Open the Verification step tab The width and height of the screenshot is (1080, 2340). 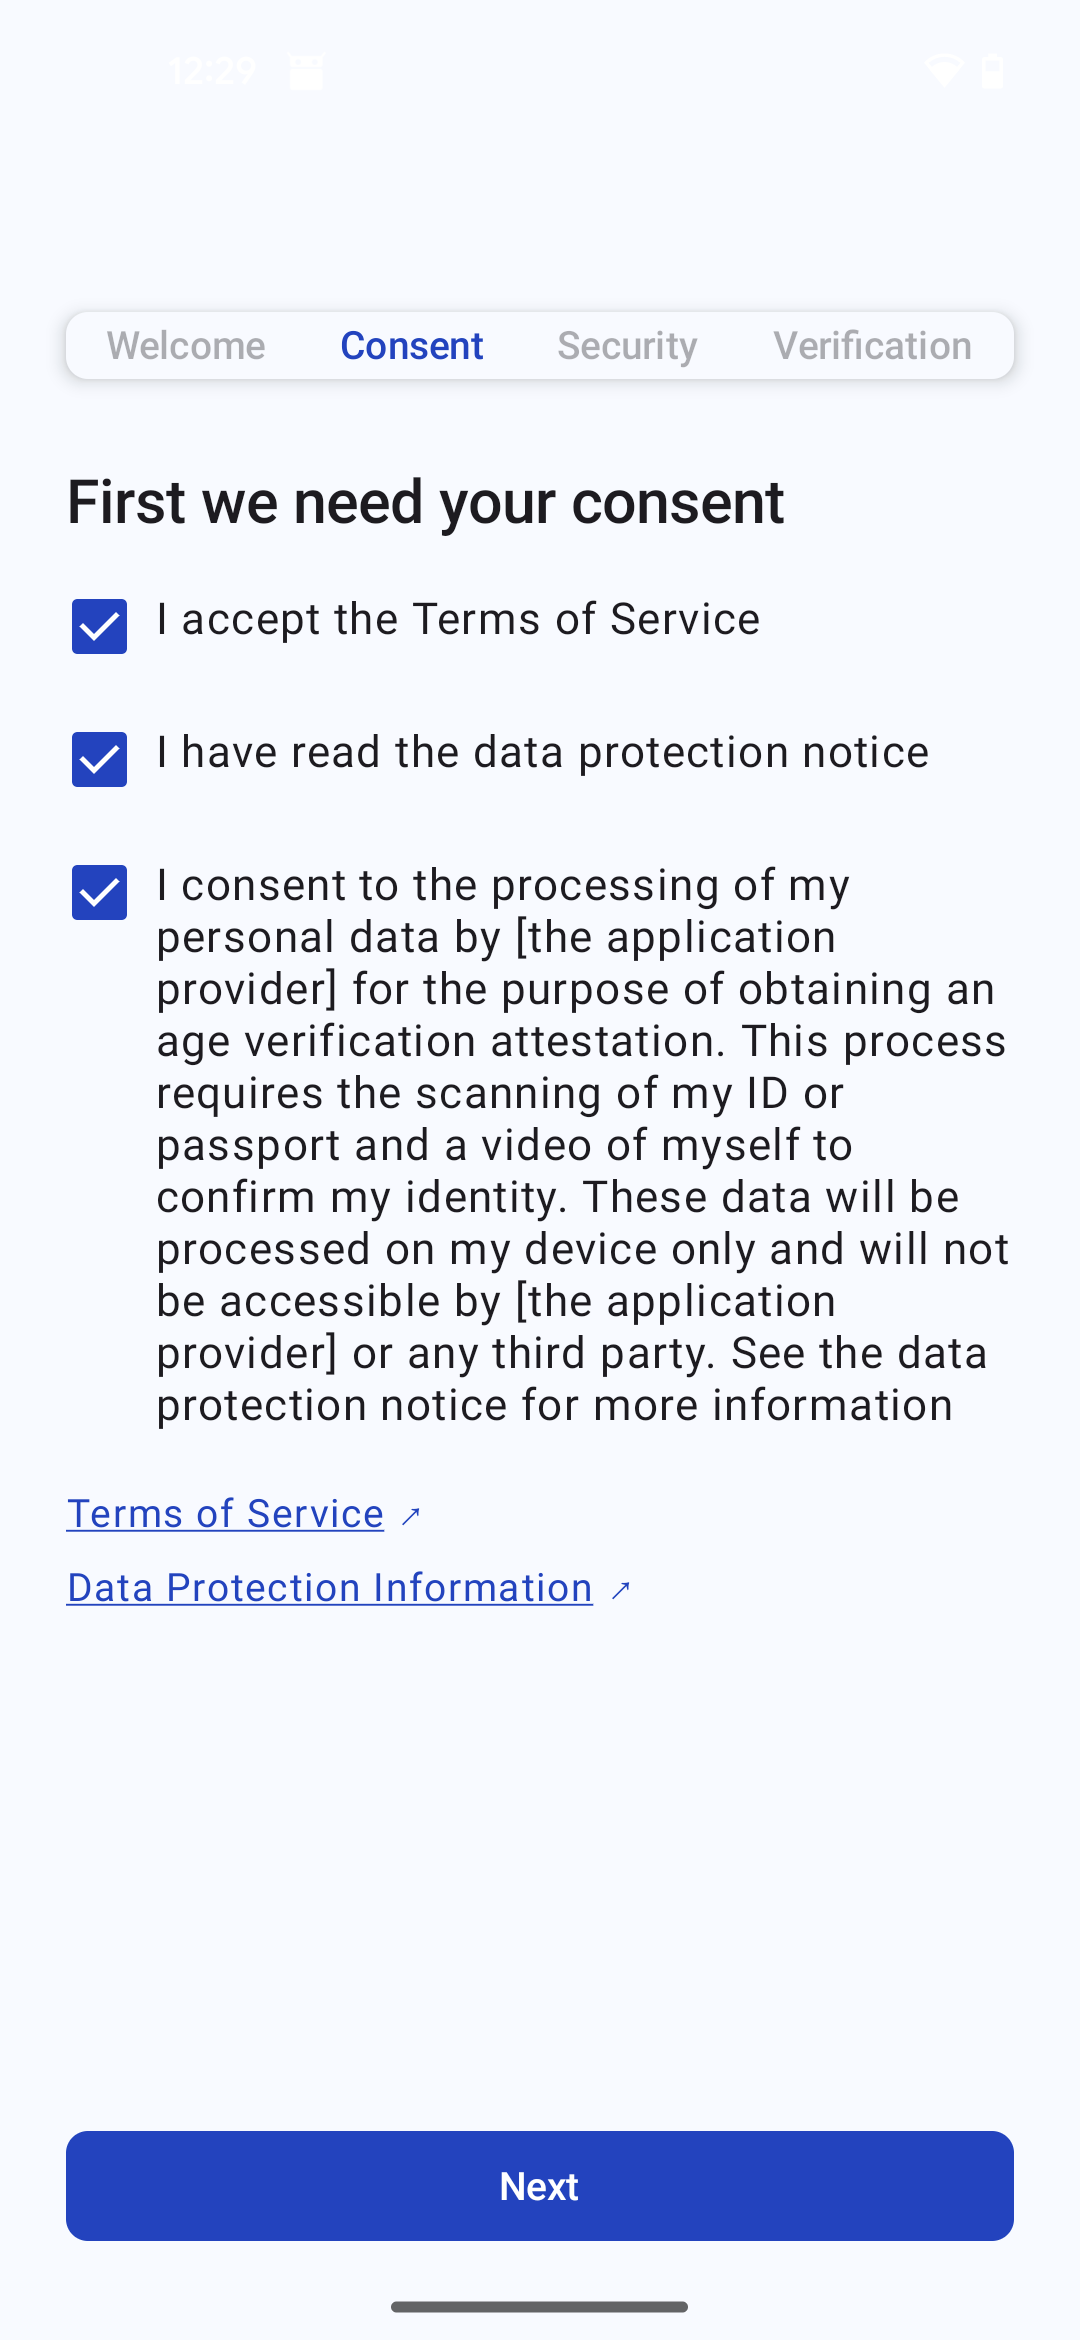pos(872,346)
